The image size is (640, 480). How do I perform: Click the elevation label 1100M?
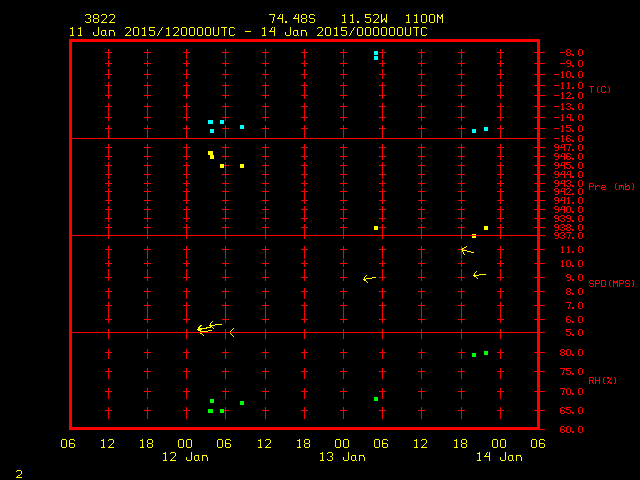click(425, 19)
